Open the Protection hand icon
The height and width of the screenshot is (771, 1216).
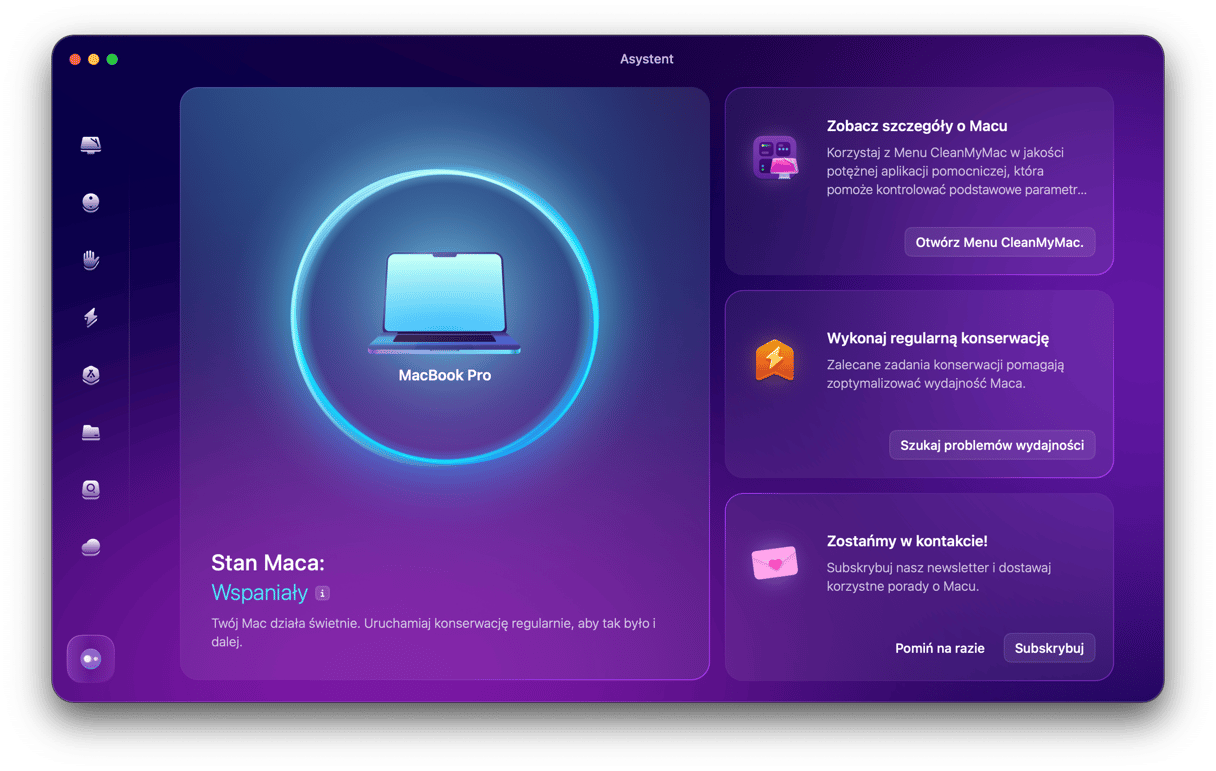91,260
